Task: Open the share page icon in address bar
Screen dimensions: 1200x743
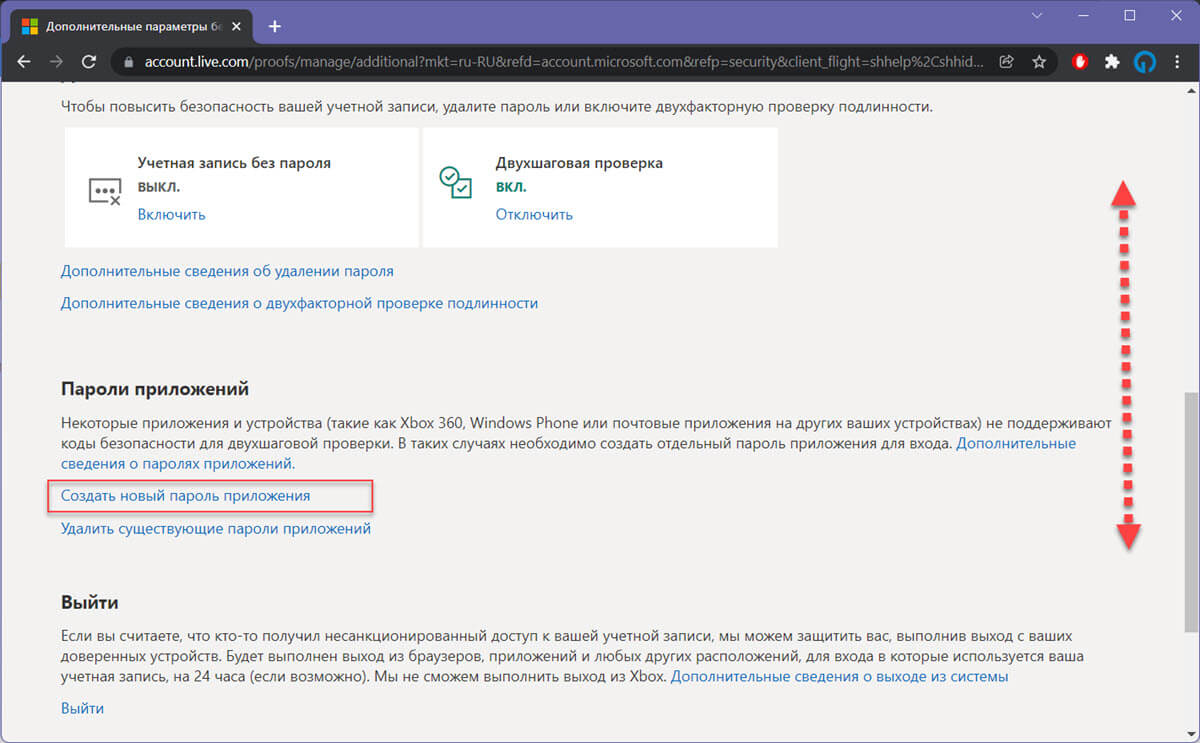Action: coord(1007,62)
